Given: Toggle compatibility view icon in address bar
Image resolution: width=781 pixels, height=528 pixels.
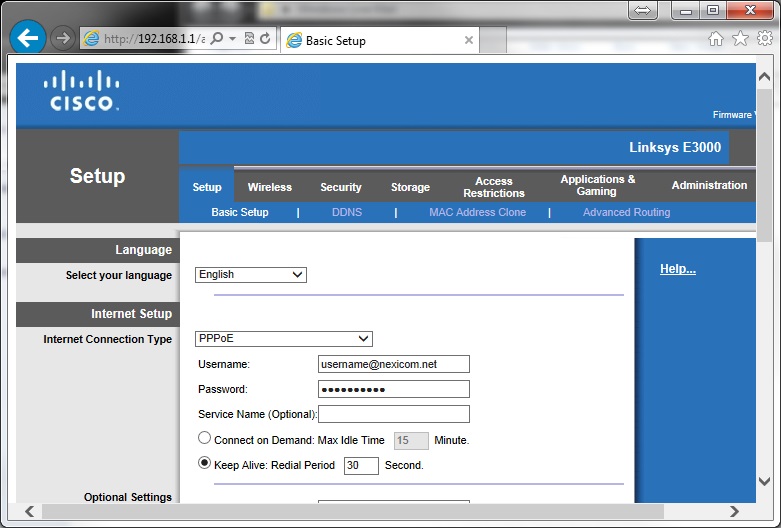Looking at the screenshot, I should (250, 38).
